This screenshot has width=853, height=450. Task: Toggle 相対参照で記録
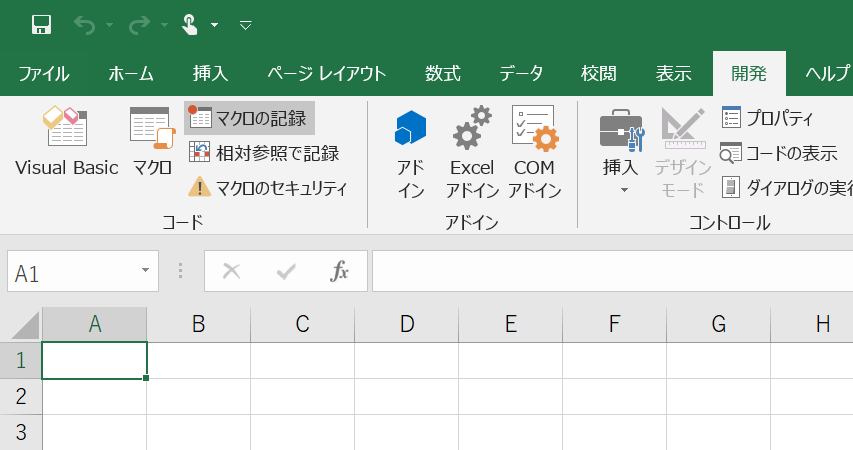(264, 153)
